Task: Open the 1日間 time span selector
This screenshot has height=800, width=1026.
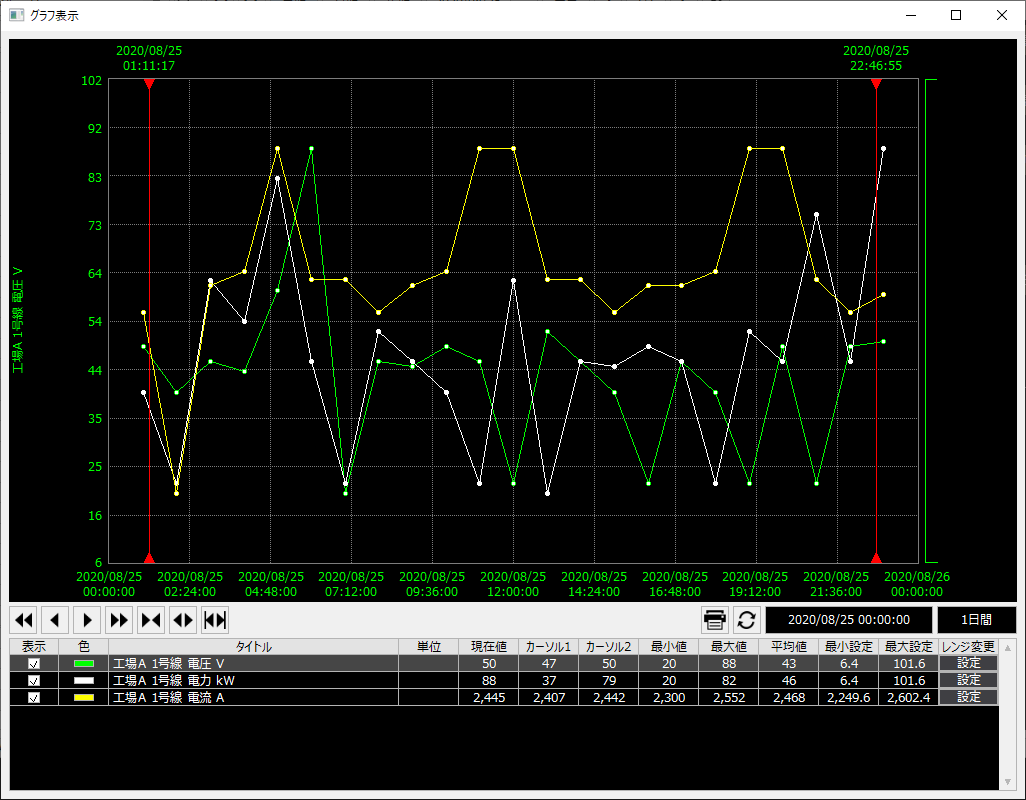Action: coord(976,620)
